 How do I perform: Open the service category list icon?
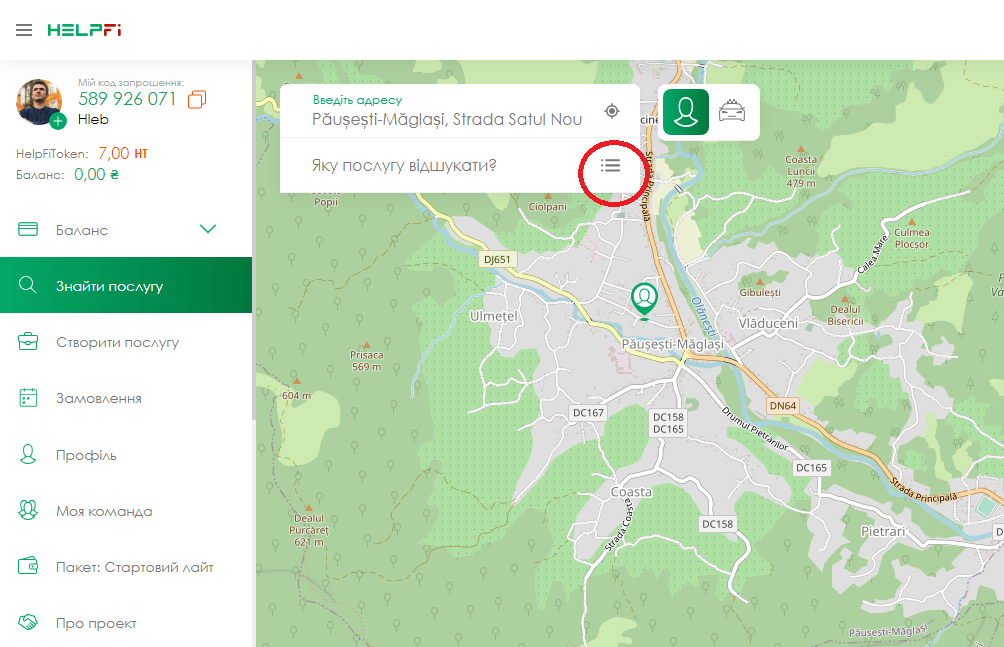click(x=610, y=165)
